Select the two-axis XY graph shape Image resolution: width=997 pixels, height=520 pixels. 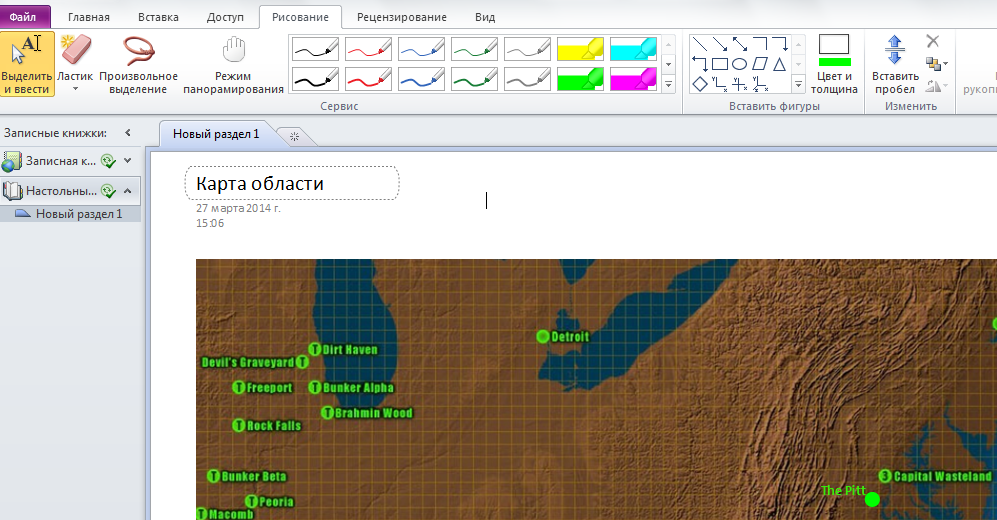coord(720,83)
